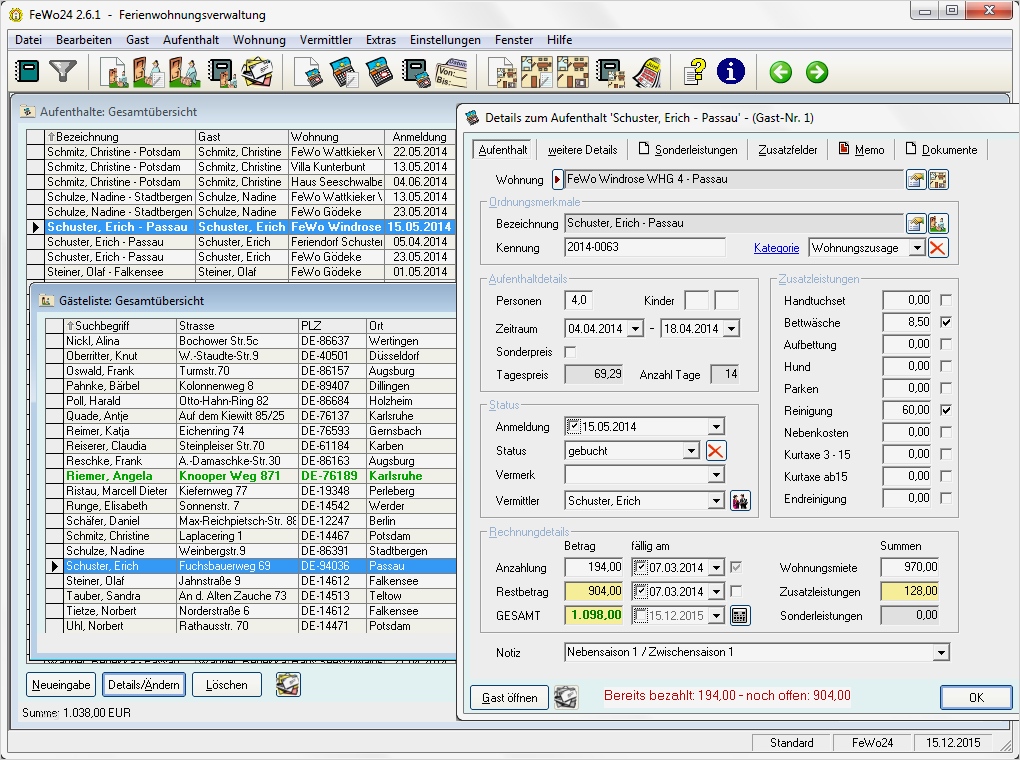Clear the Kategorie with the red X icon

tap(937, 248)
